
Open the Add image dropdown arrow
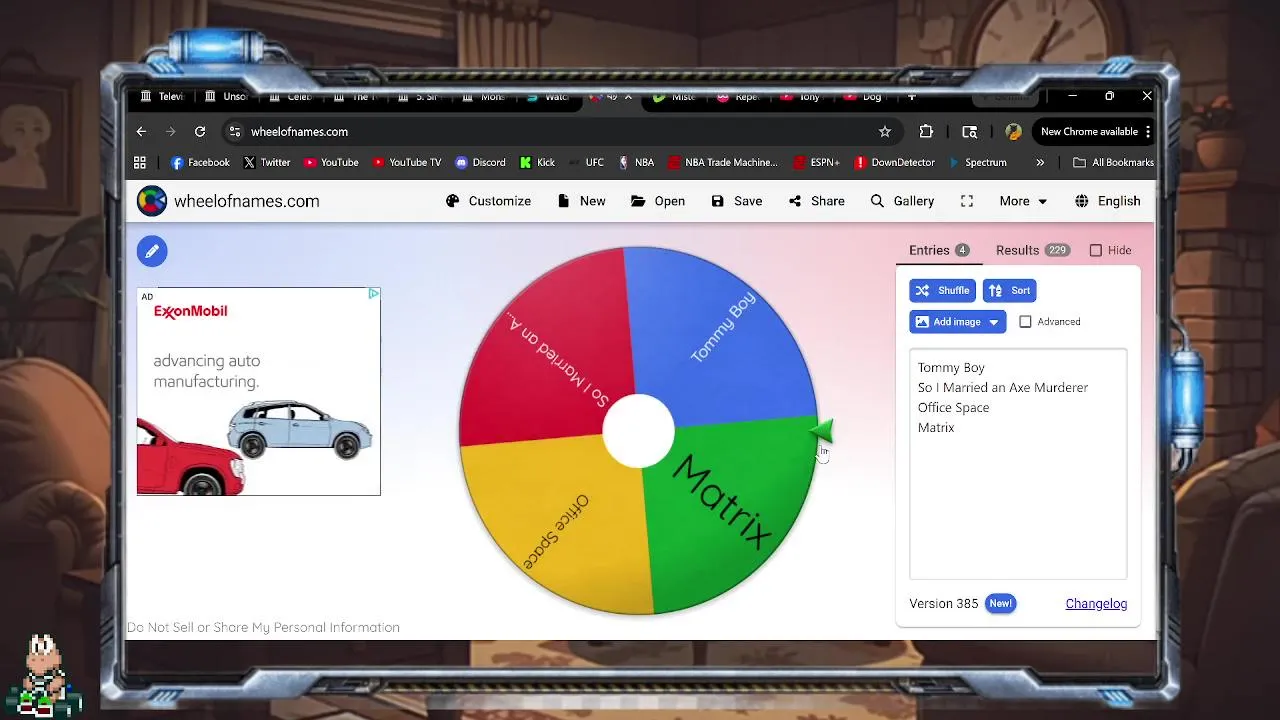(993, 322)
